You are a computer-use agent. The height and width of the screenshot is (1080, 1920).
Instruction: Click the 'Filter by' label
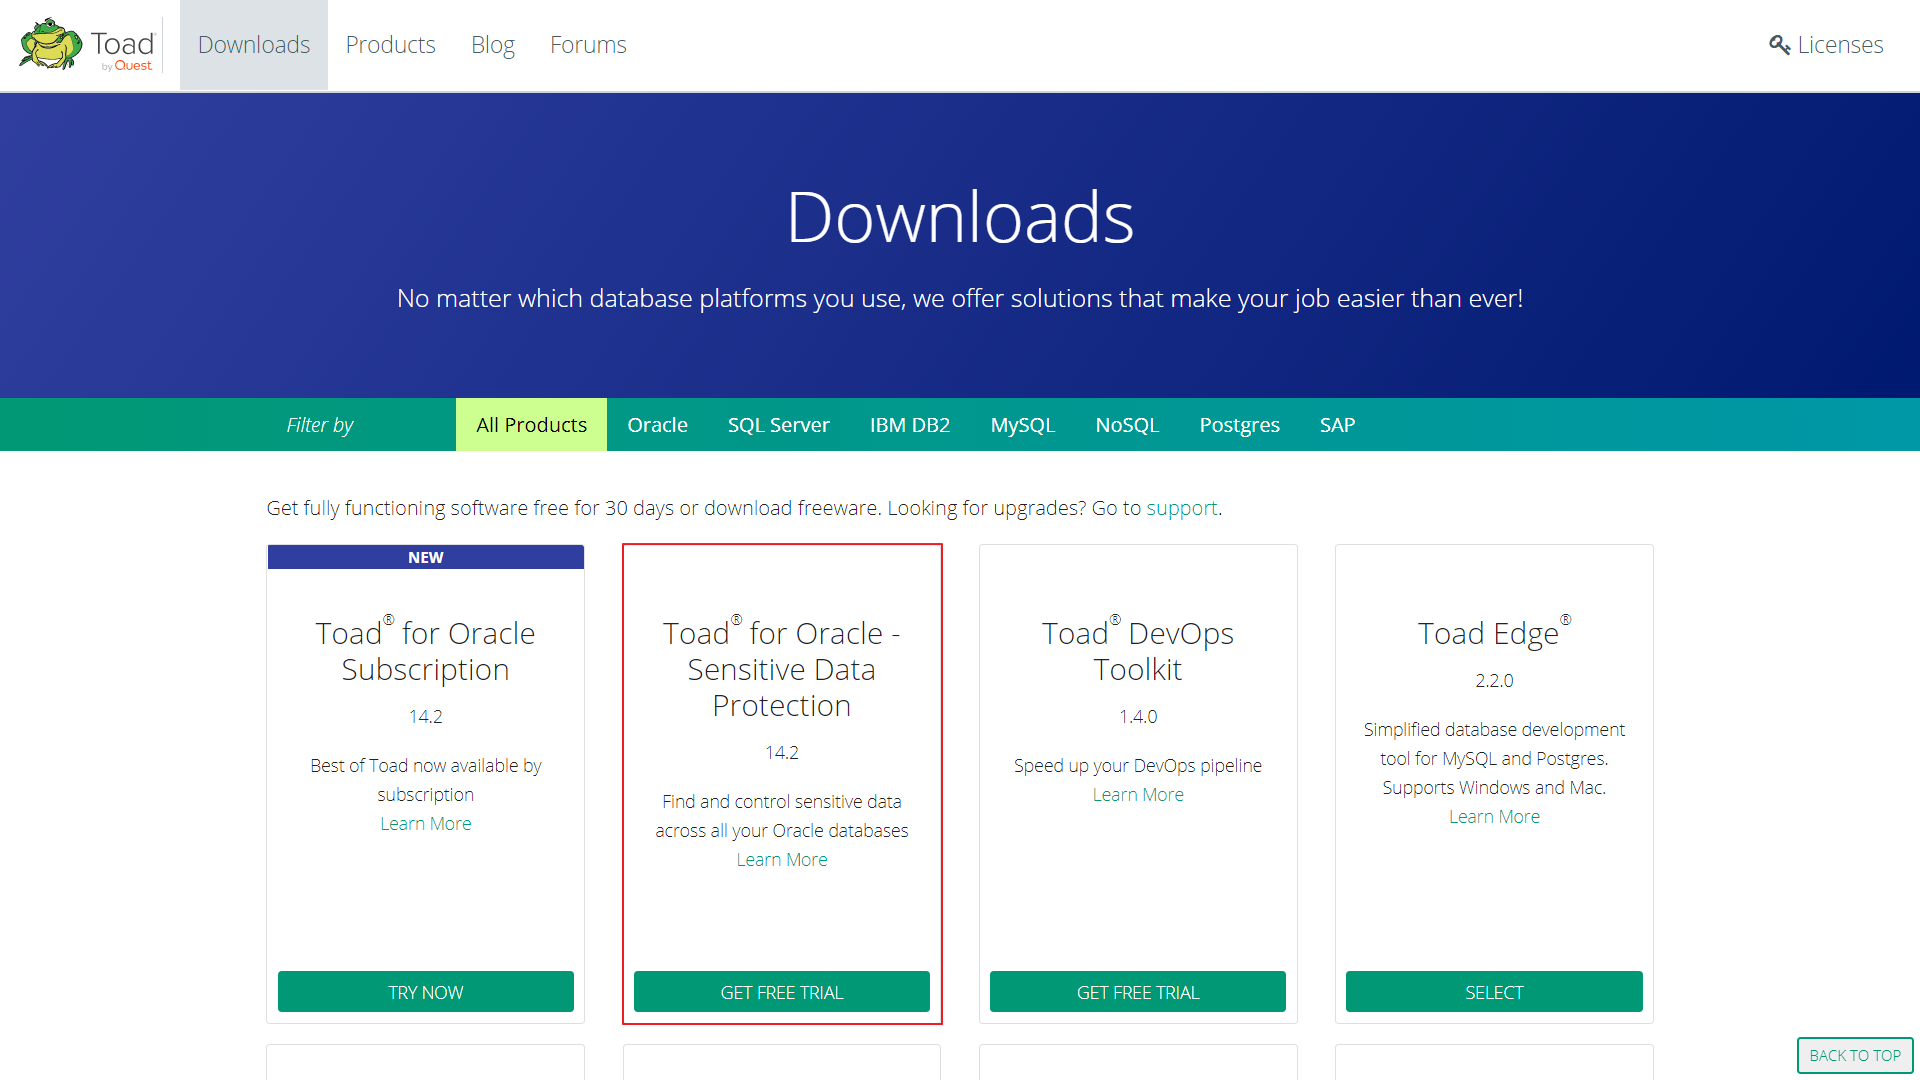click(x=320, y=425)
